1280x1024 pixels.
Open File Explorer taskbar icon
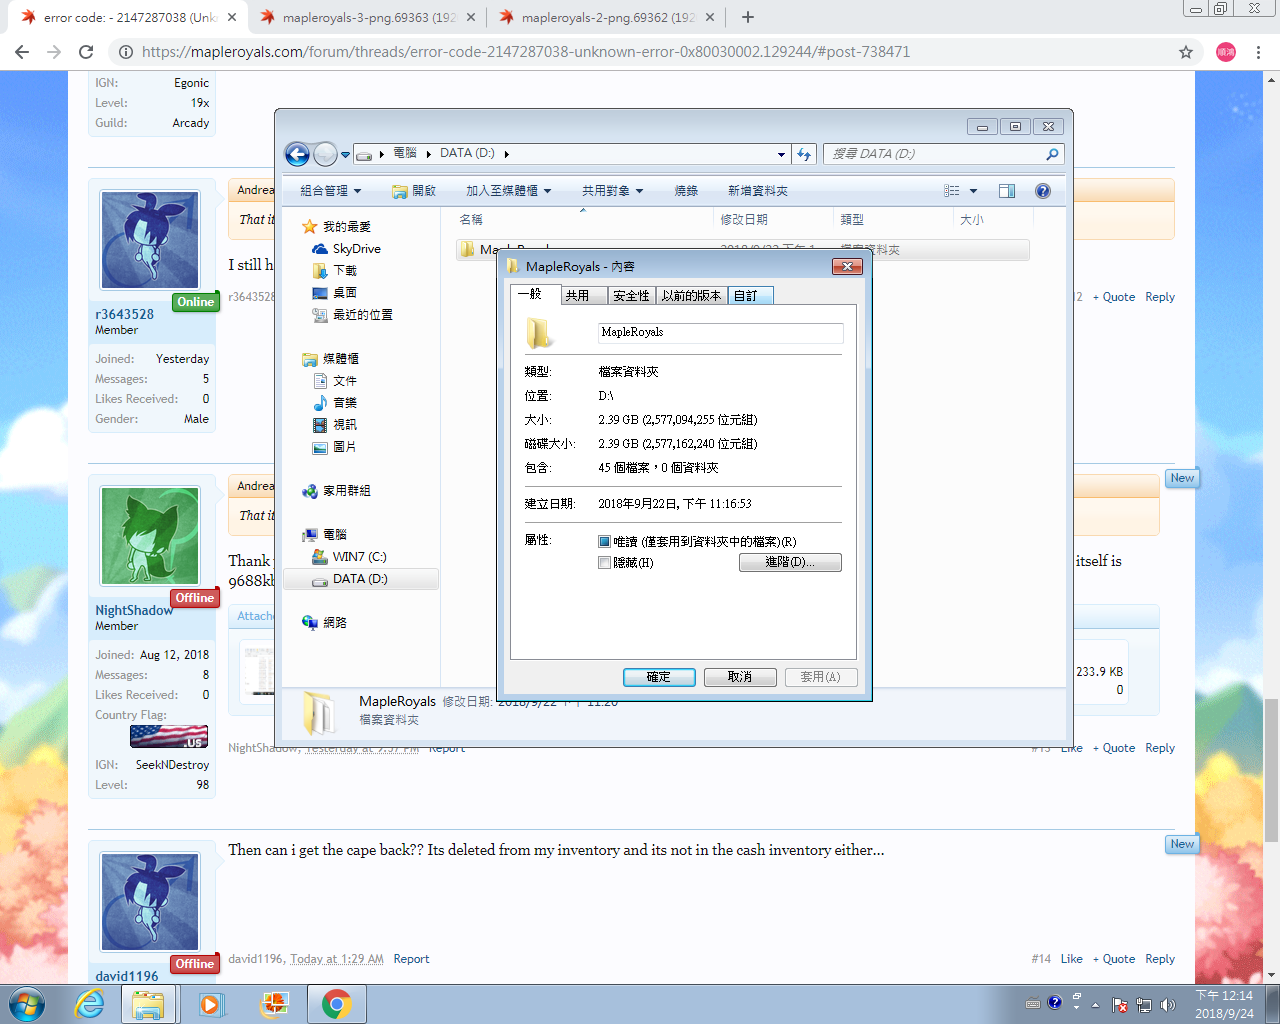coord(148,1004)
